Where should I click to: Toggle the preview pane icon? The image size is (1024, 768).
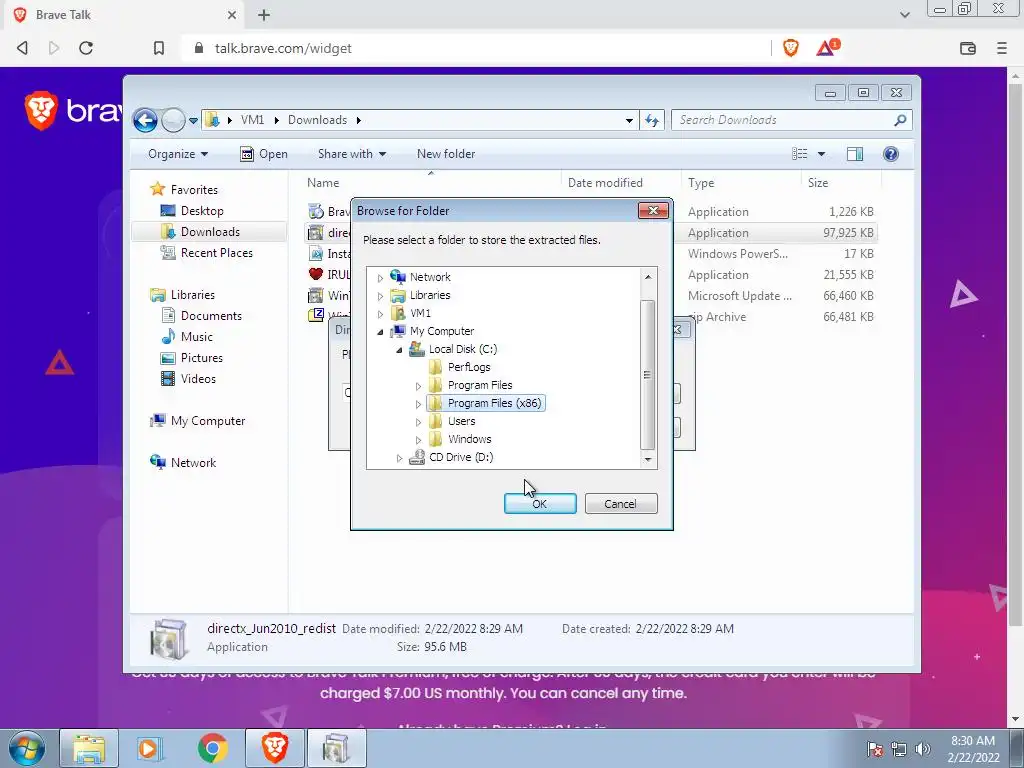tap(855, 154)
